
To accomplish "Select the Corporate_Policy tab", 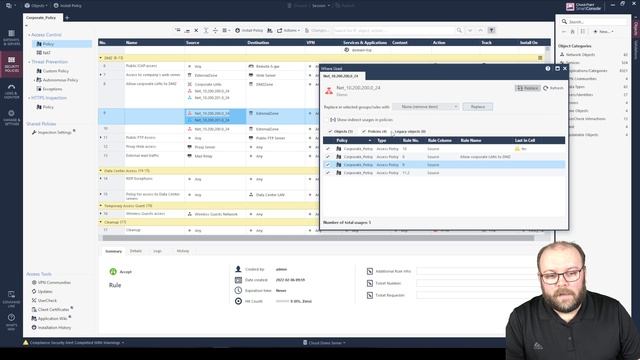I will point(43,18).
